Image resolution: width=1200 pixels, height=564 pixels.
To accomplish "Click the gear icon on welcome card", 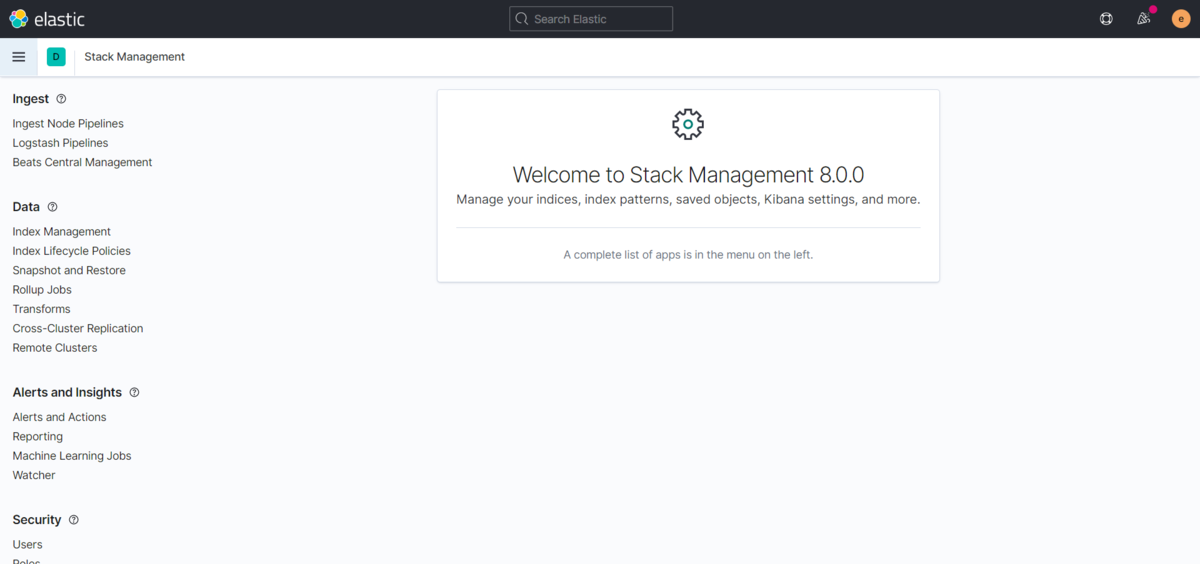I will [x=688, y=124].
